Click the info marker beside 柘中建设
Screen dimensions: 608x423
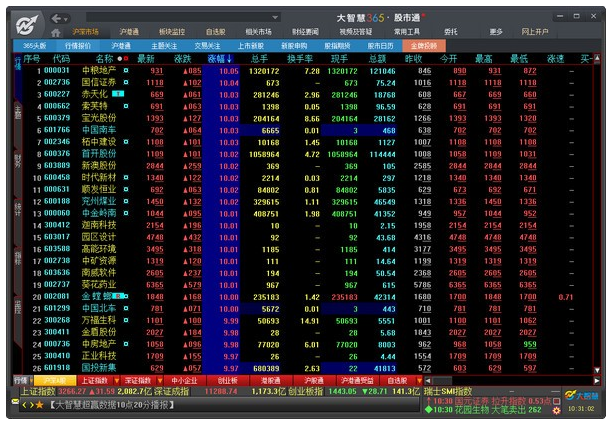pyautogui.click(x=126, y=142)
